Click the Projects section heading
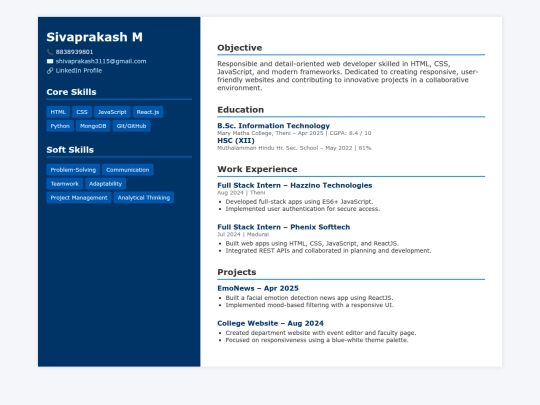 point(237,272)
